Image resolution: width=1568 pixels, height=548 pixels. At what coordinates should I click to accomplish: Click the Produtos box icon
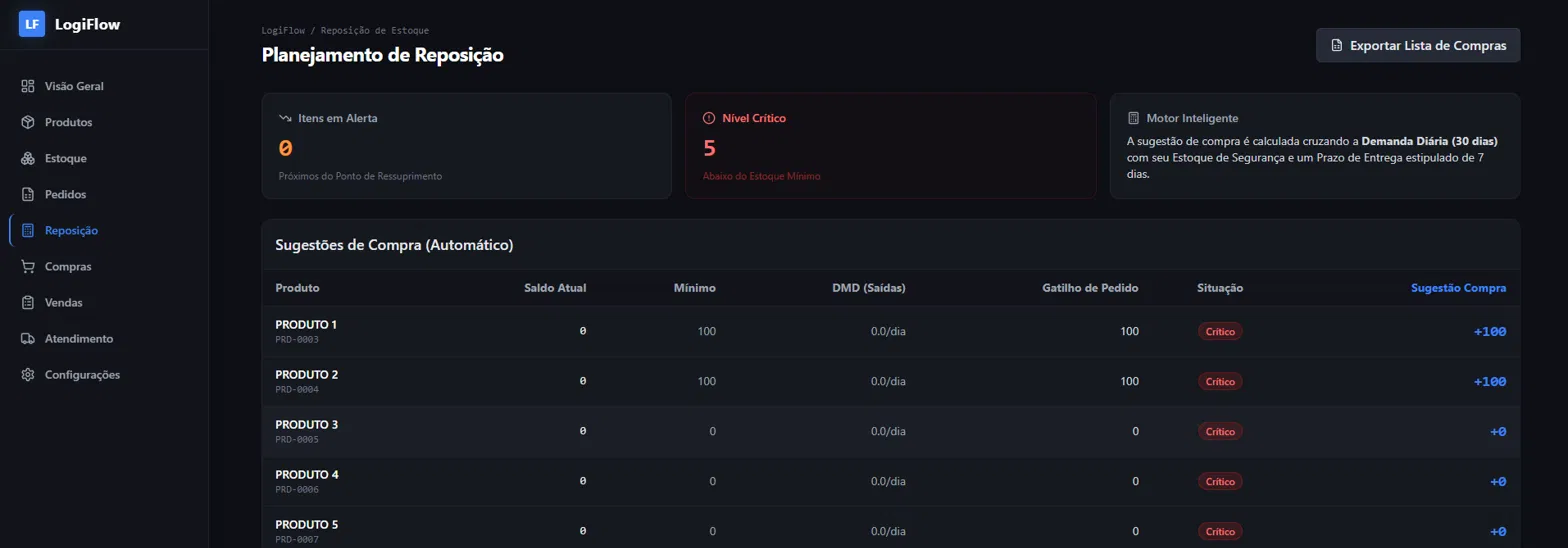[28, 122]
